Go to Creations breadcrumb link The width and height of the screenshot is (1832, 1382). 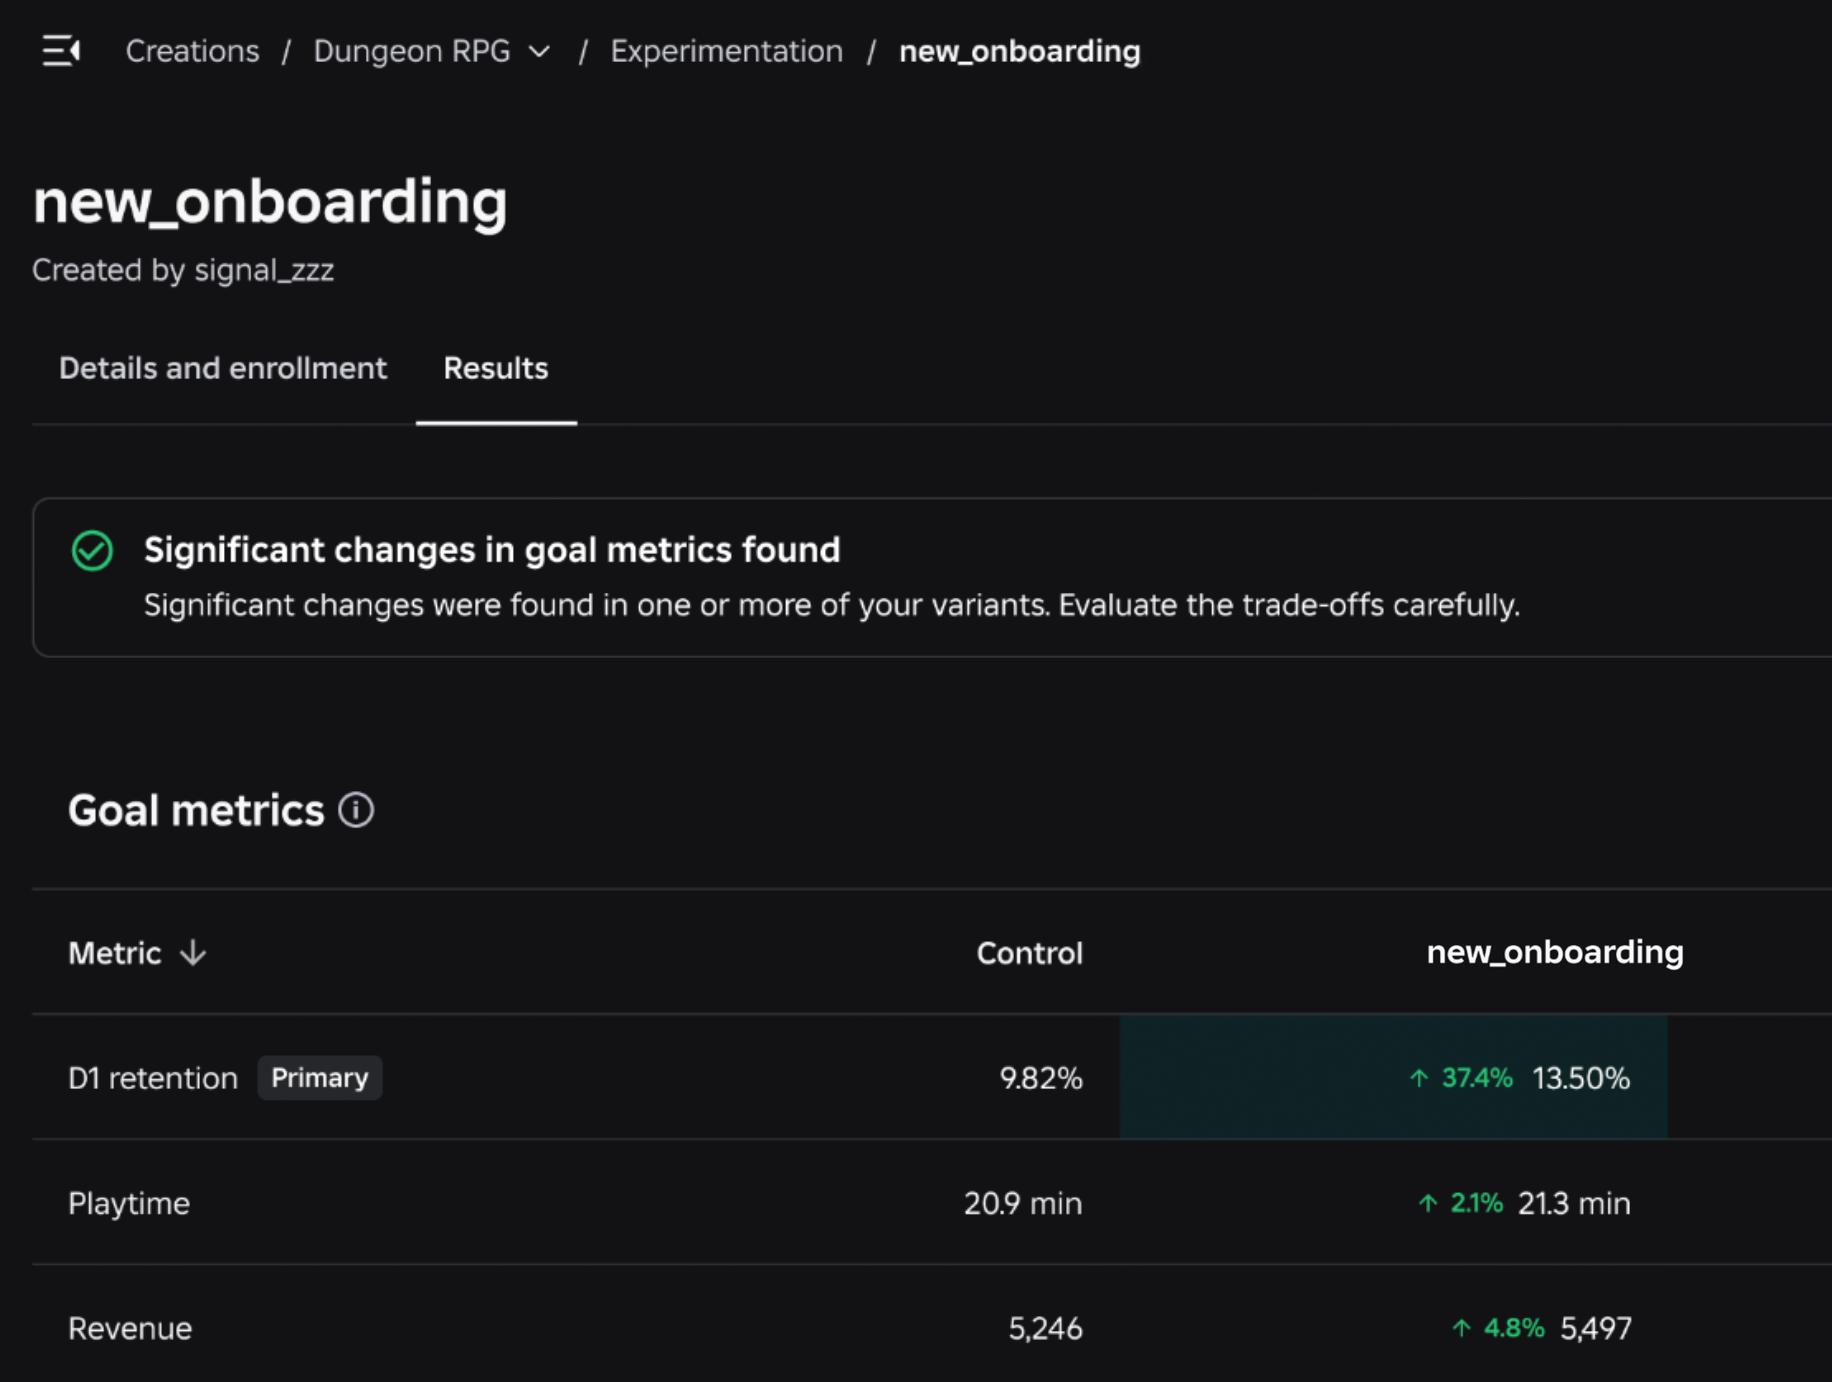192,51
